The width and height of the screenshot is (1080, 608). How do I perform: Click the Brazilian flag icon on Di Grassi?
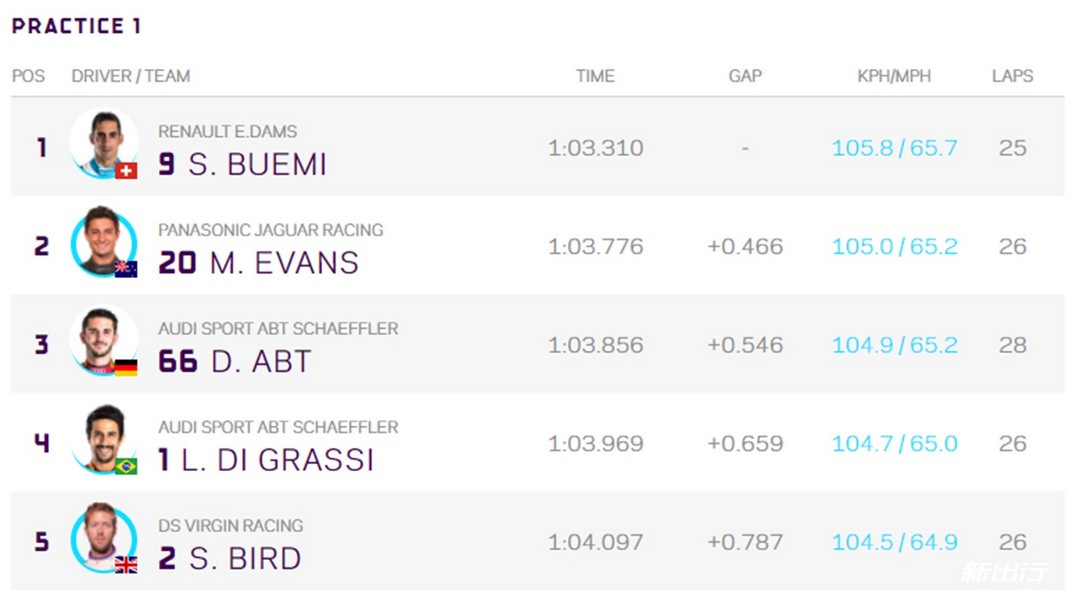[x=126, y=466]
